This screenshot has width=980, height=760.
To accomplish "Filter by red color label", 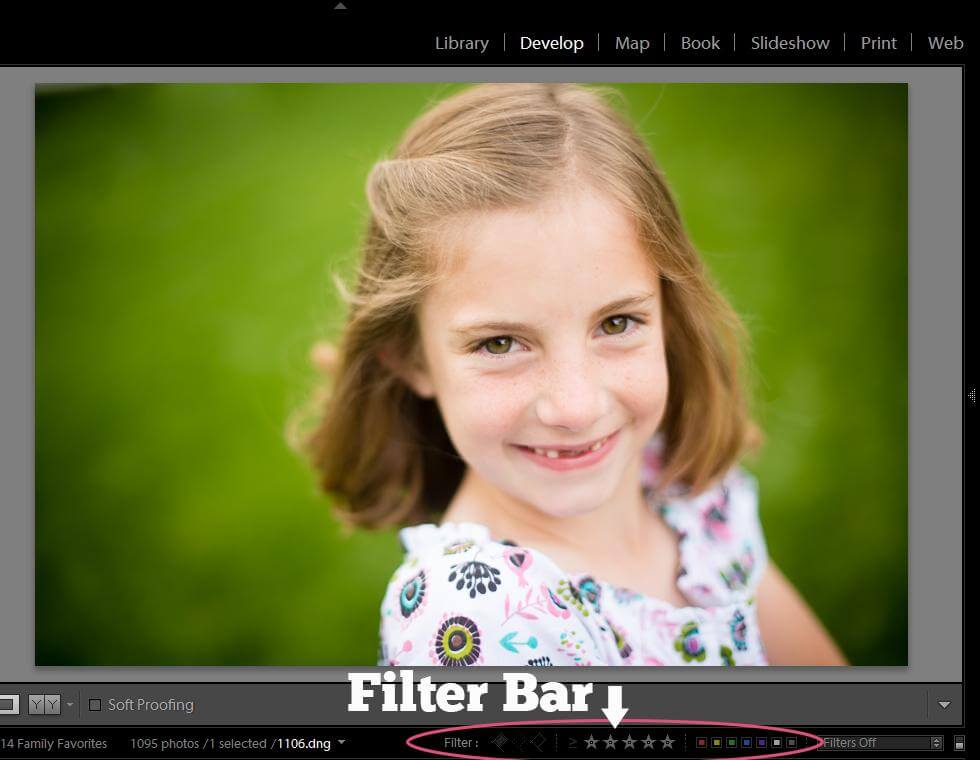I will tap(702, 742).
